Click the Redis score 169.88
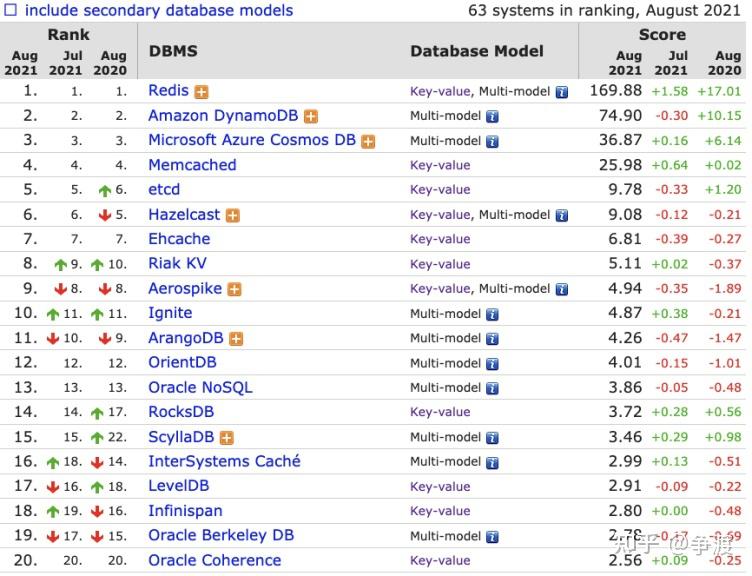This screenshot has height=576, width=752. [616, 90]
